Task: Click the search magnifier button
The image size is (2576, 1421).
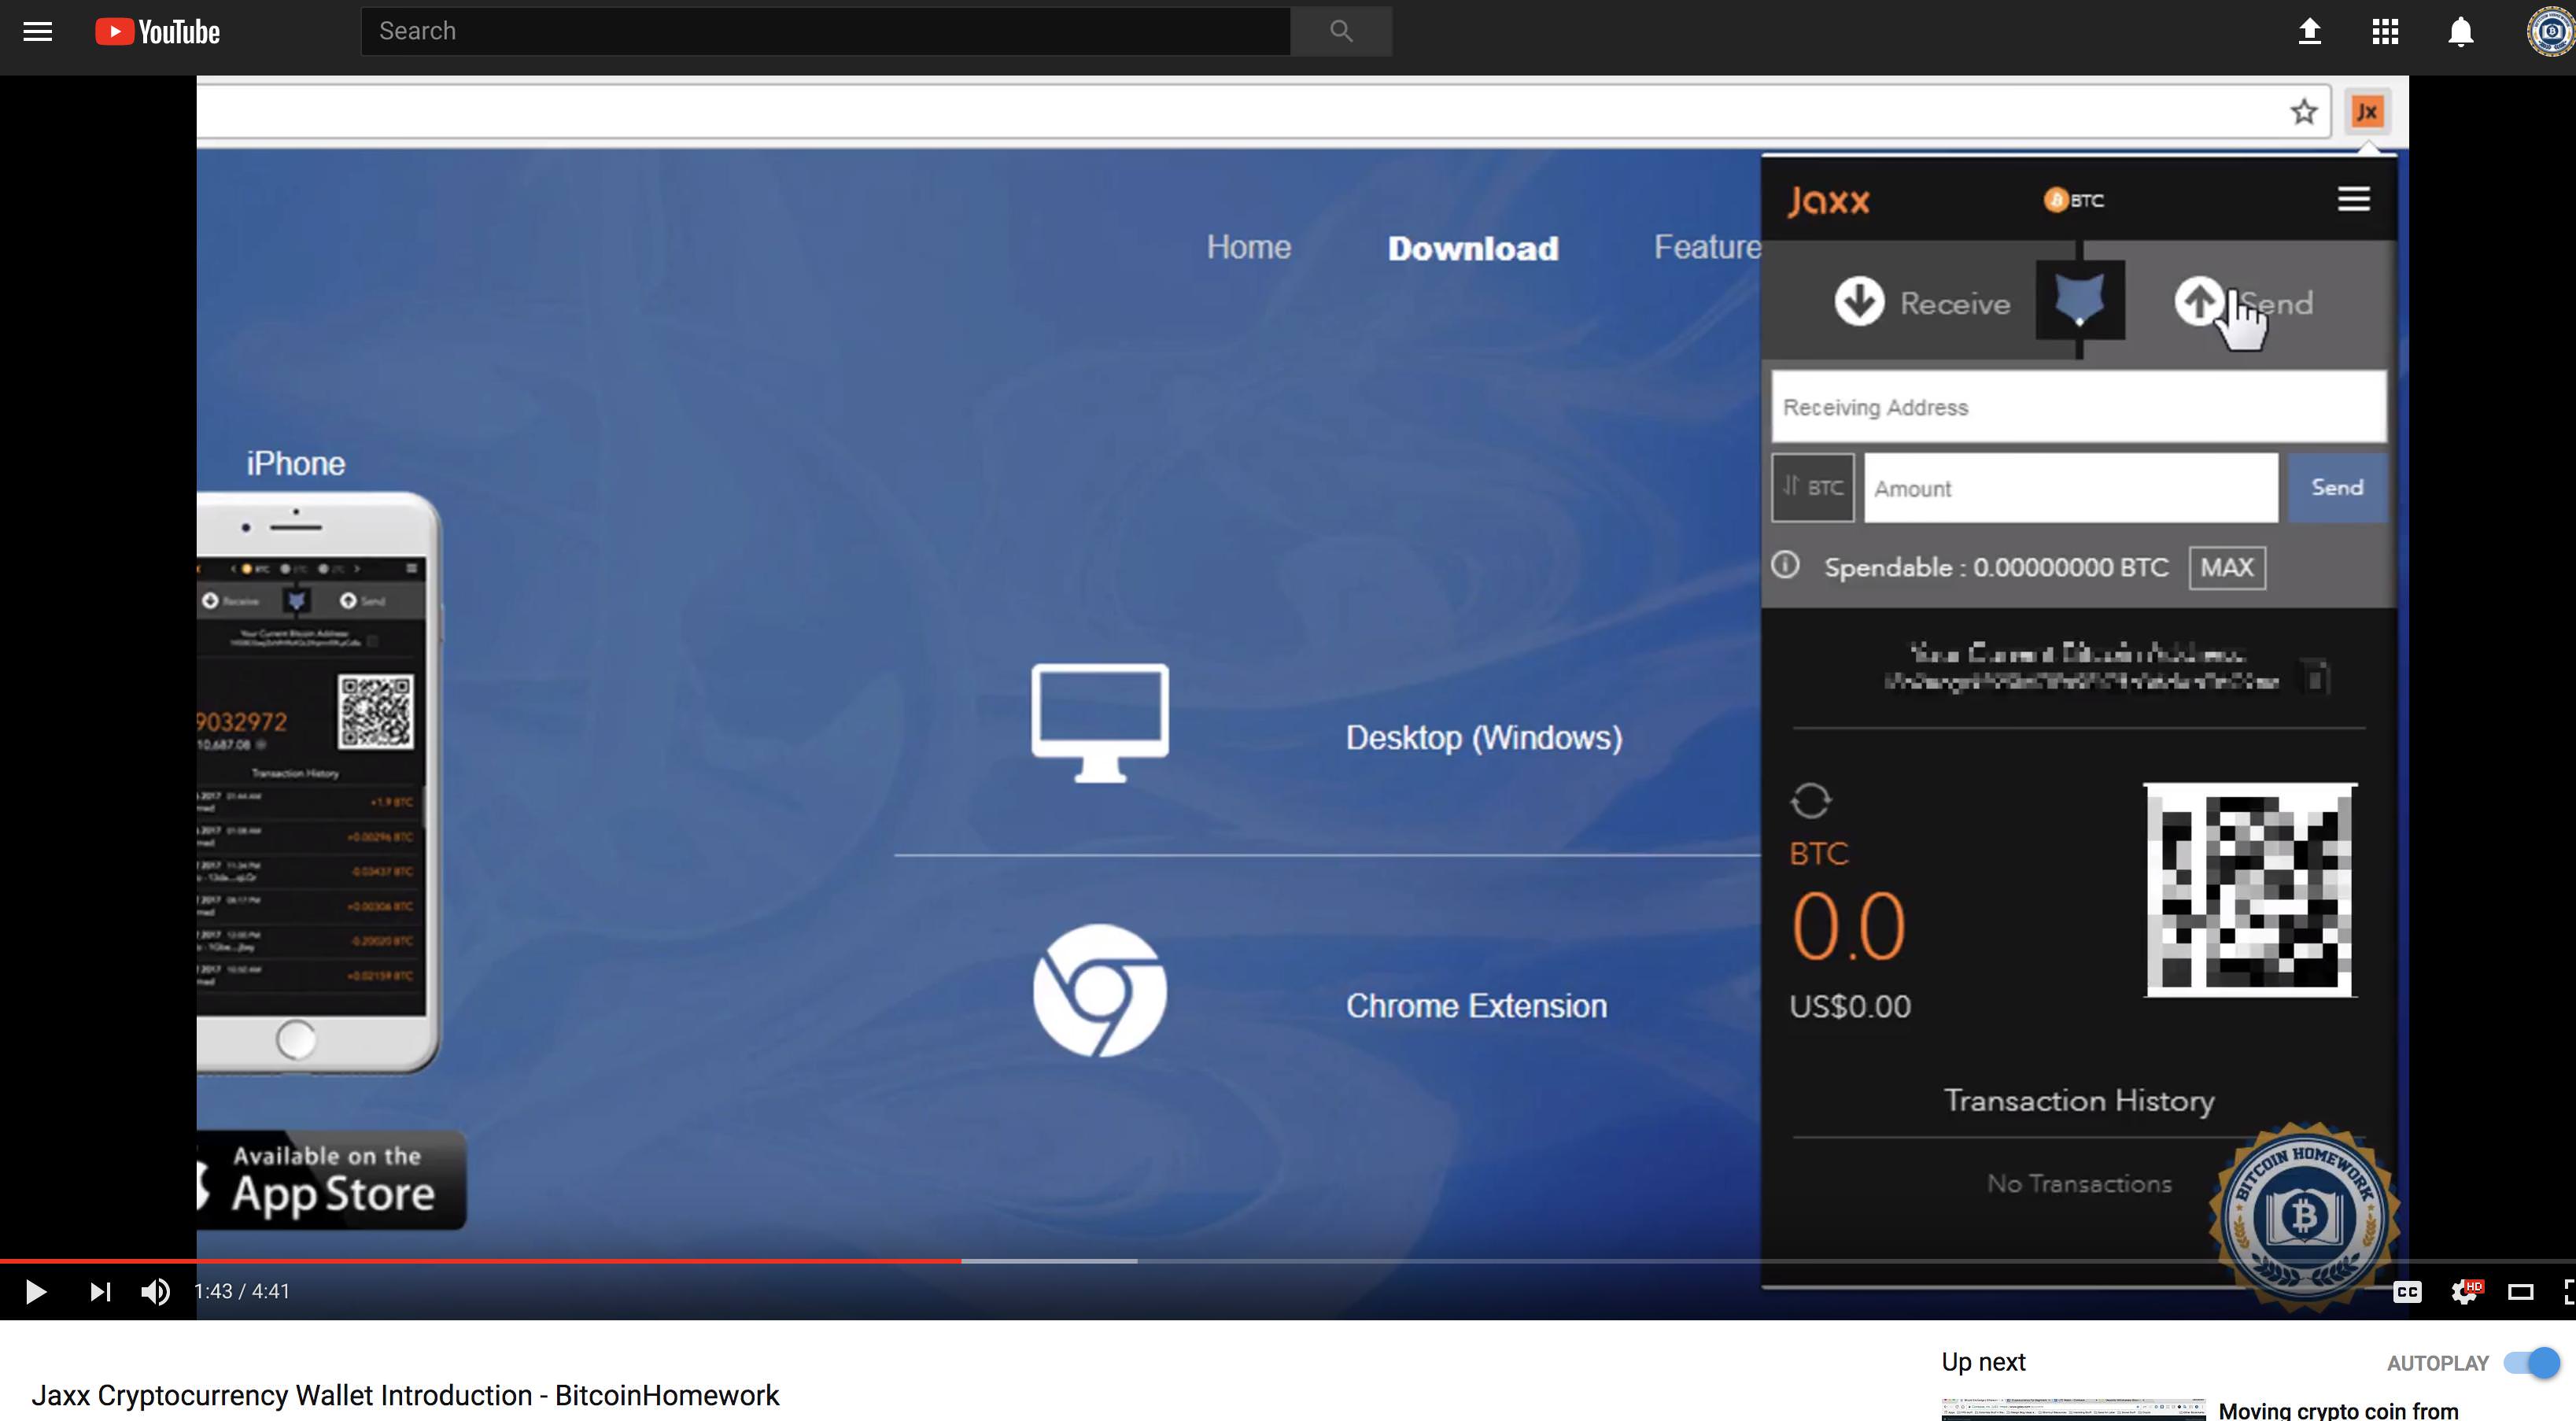Action: 1341,31
